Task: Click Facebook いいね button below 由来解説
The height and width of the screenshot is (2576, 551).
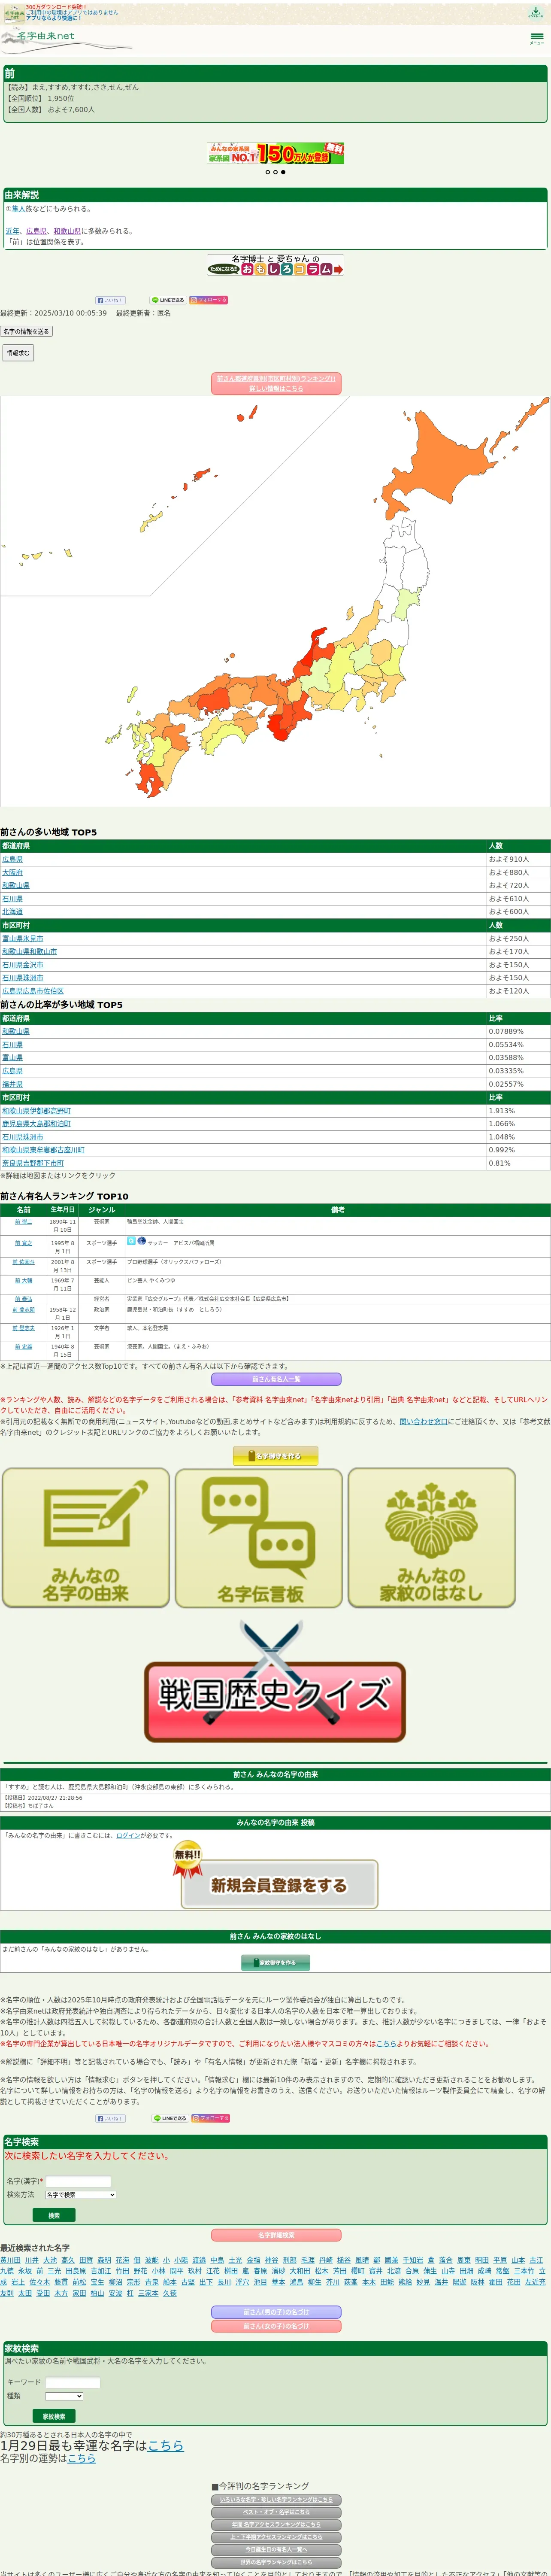Action: pyautogui.click(x=110, y=300)
